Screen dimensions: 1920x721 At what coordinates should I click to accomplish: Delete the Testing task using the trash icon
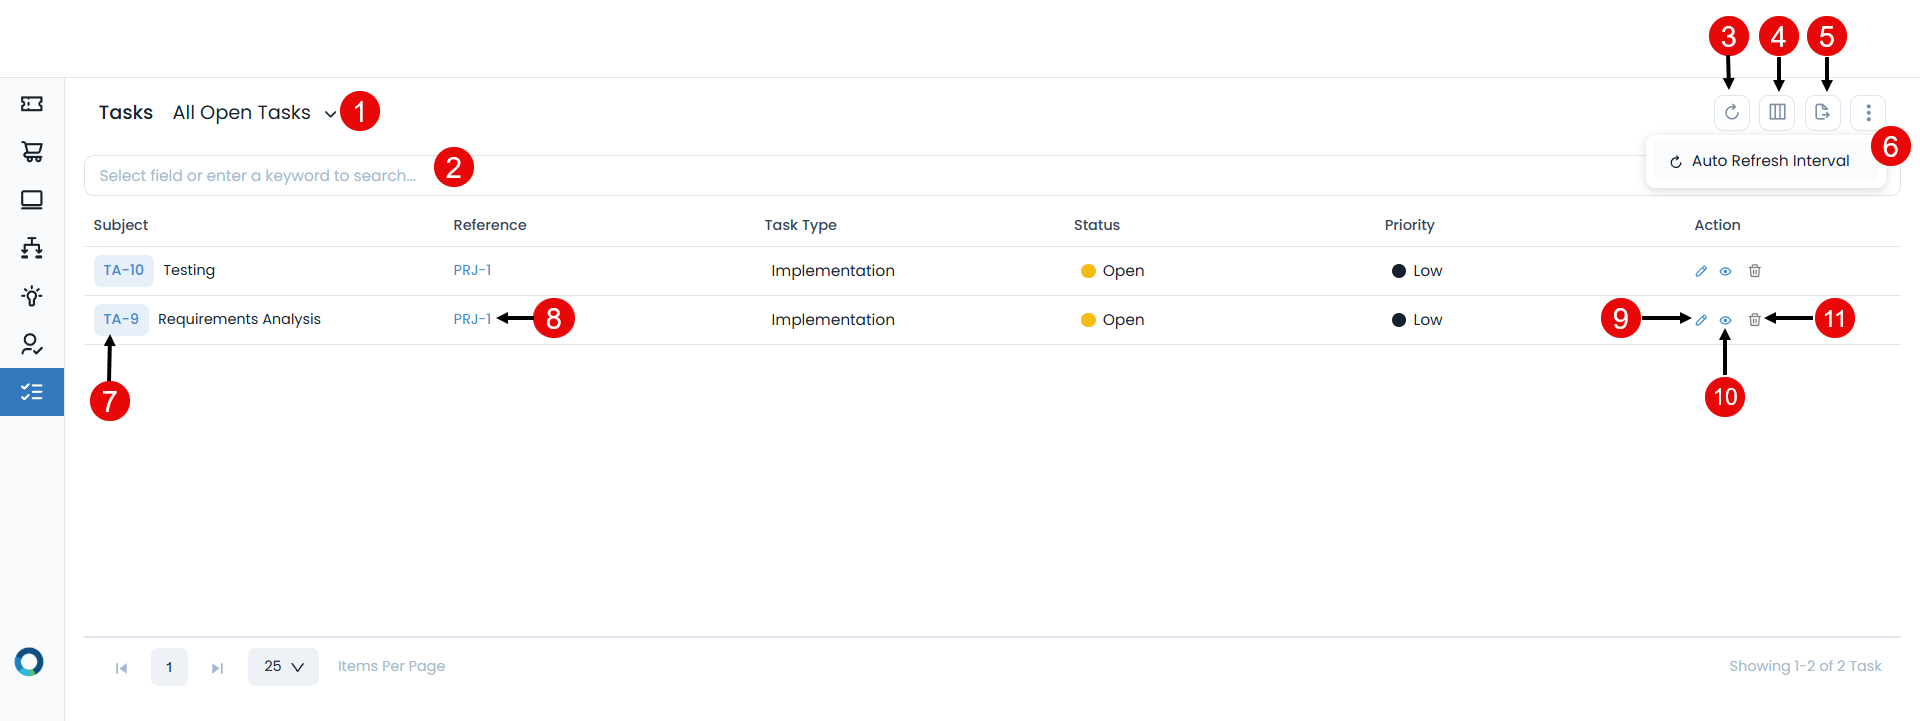1754,271
